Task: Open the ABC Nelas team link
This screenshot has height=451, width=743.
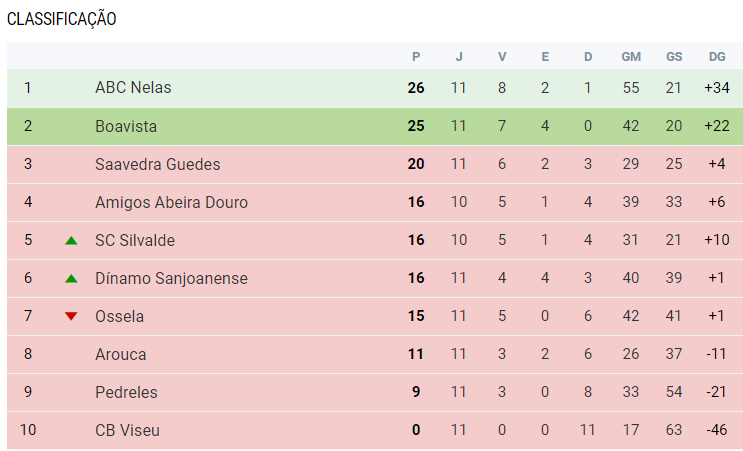Action: (133, 88)
